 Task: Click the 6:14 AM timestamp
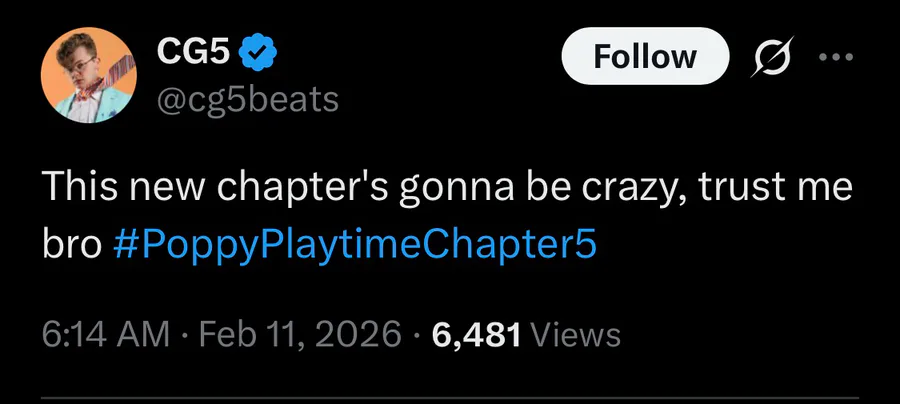(x=104, y=335)
